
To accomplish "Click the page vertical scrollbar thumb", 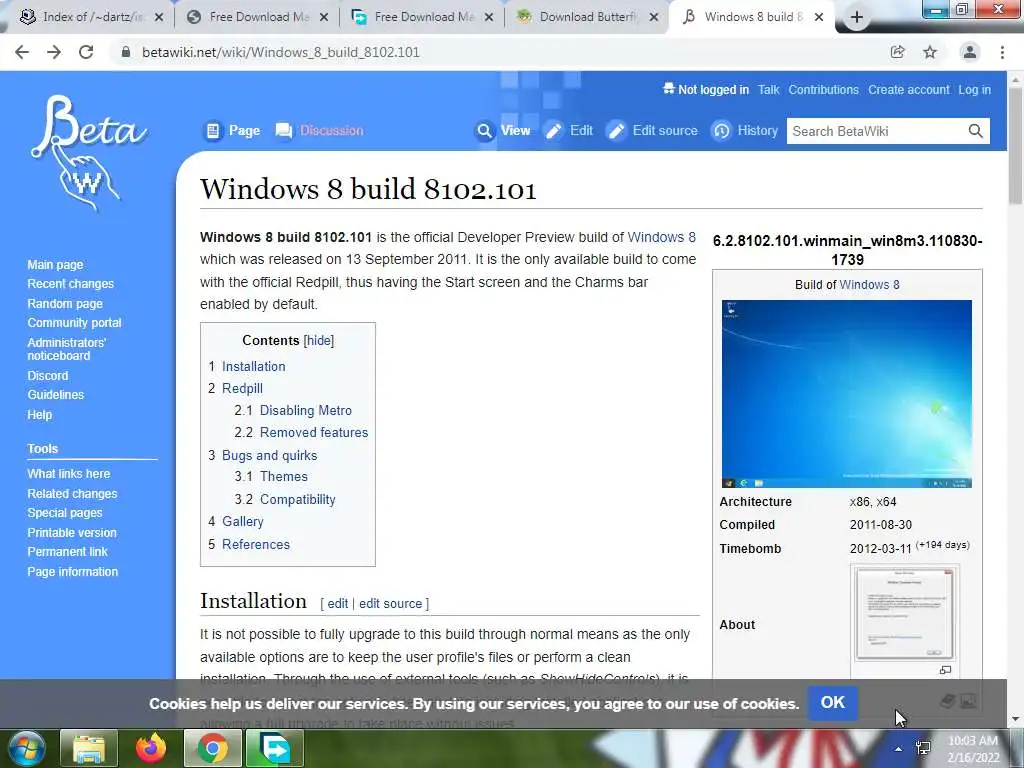I will click(x=1015, y=145).
